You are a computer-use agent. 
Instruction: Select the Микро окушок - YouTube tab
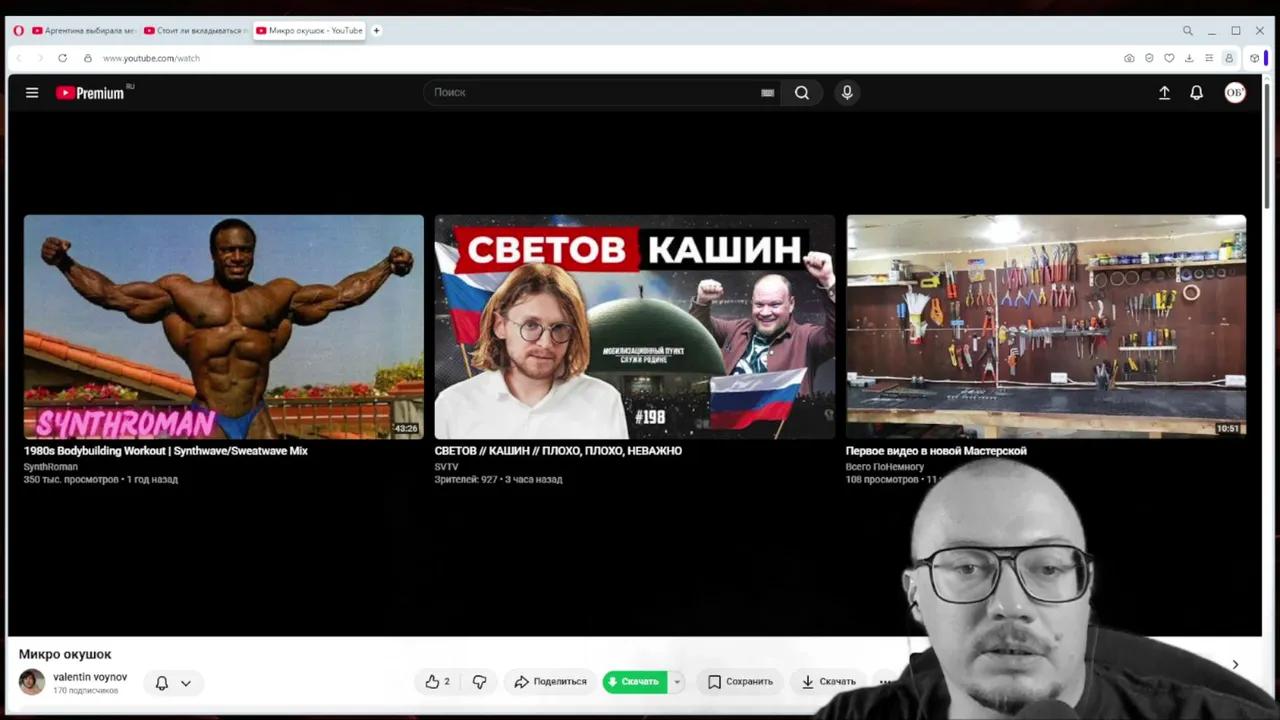[x=309, y=31]
